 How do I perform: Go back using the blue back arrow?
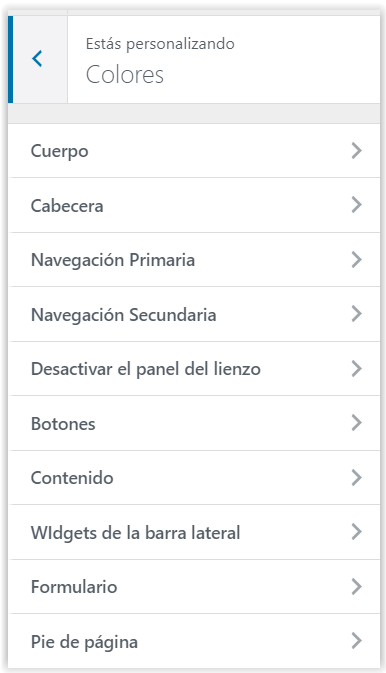click(37, 59)
